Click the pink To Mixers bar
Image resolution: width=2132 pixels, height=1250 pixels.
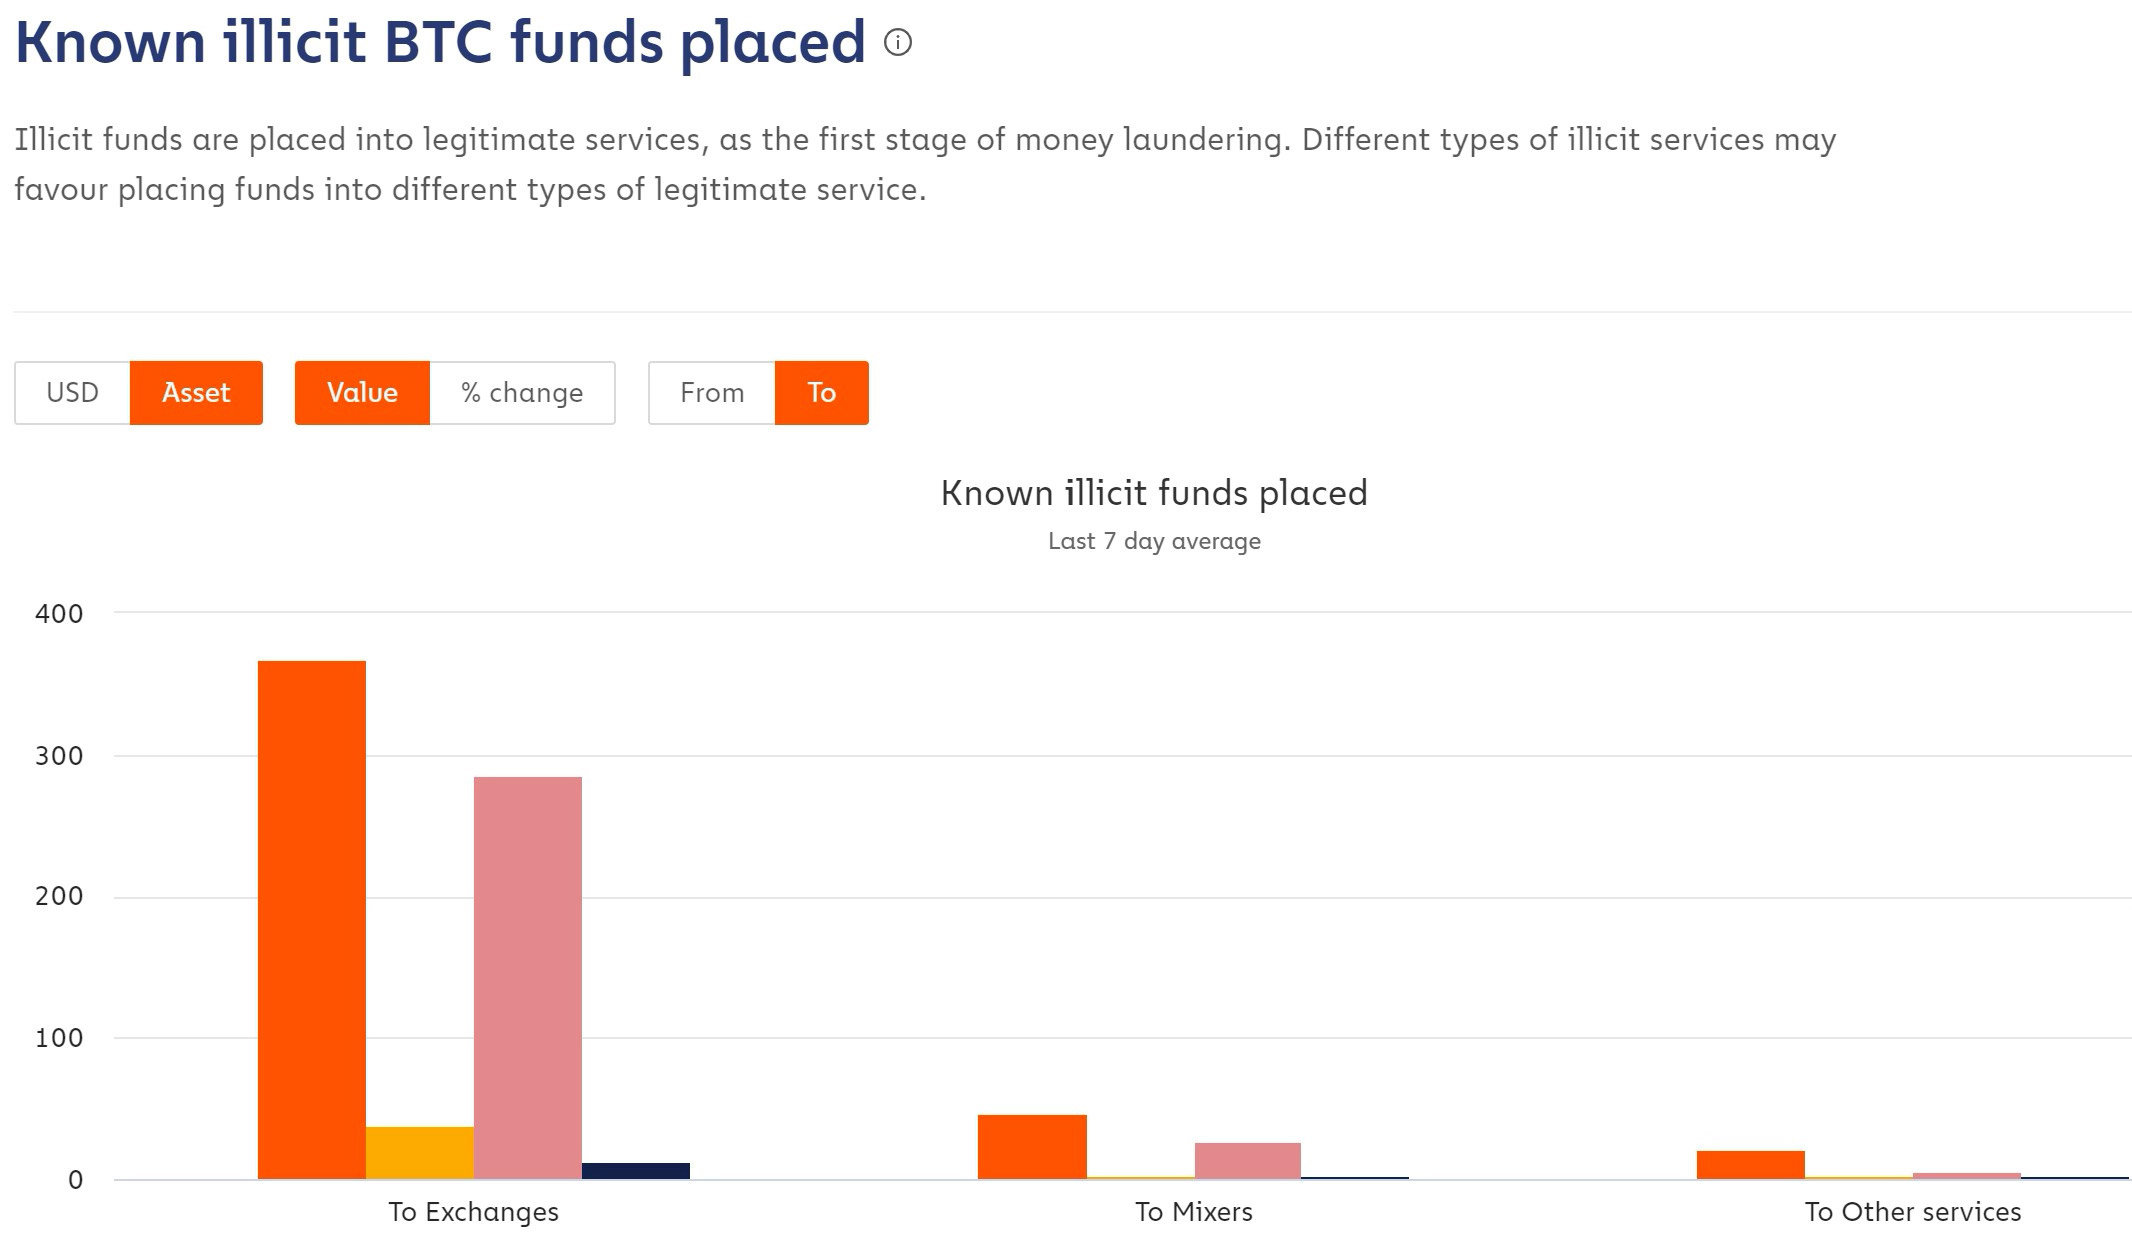click(1248, 1161)
